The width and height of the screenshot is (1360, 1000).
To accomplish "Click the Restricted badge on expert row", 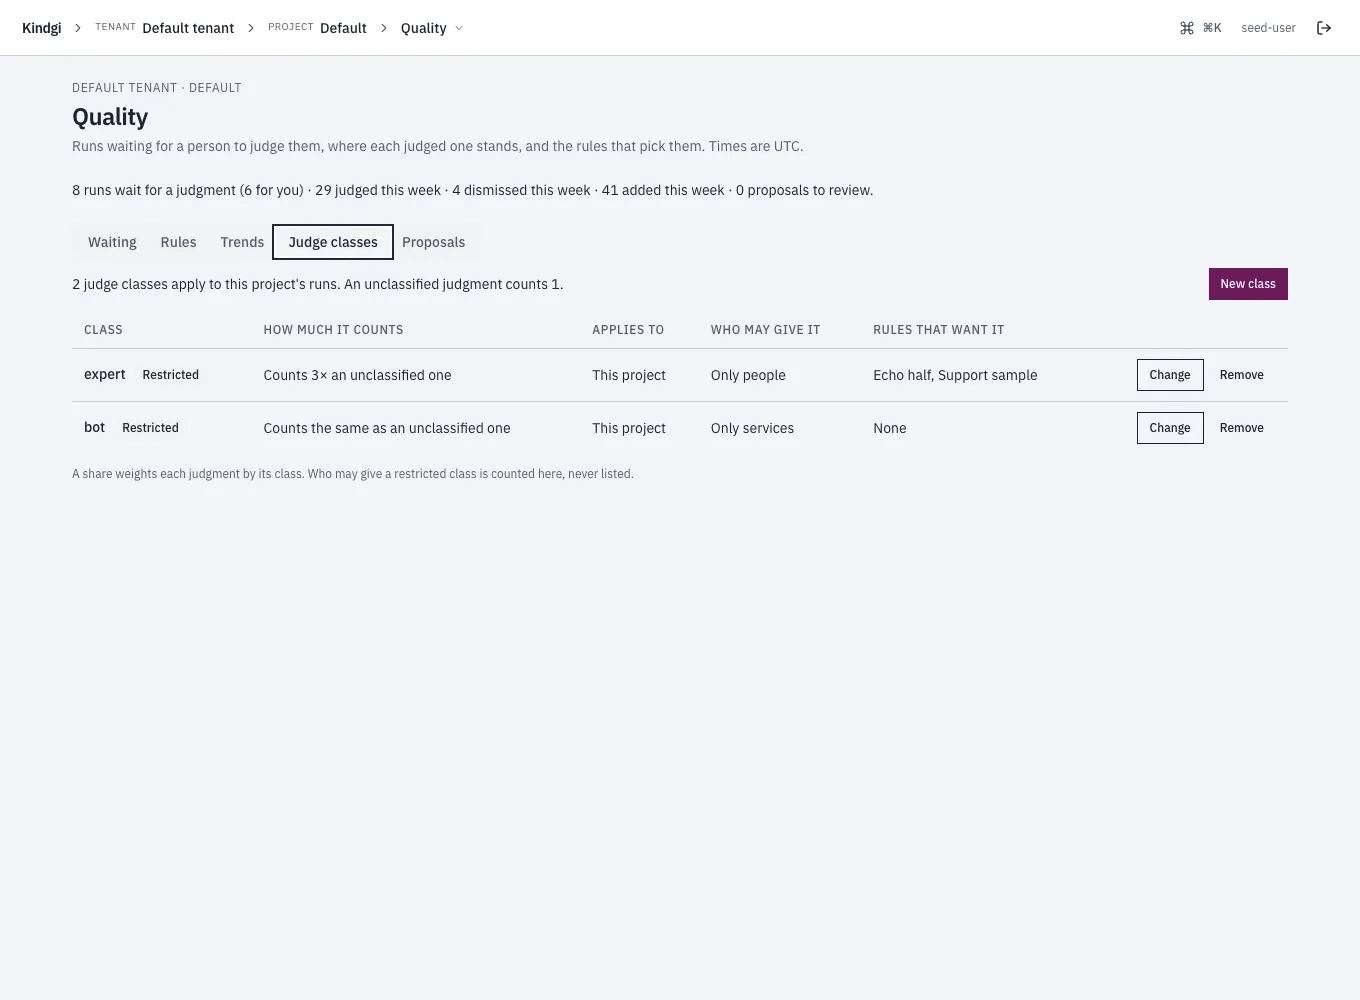I will [x=171, y=375].
